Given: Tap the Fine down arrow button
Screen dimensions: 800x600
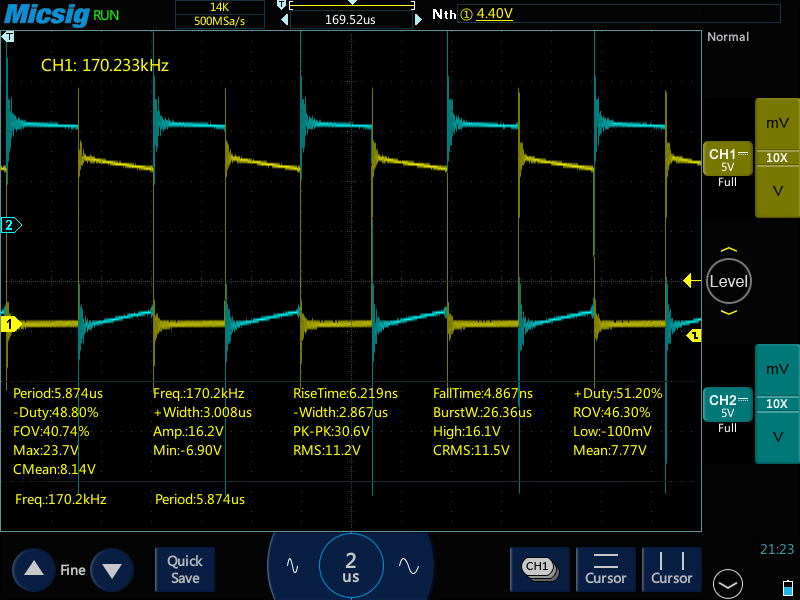Looking at the screenshot, I should point(112,569).
